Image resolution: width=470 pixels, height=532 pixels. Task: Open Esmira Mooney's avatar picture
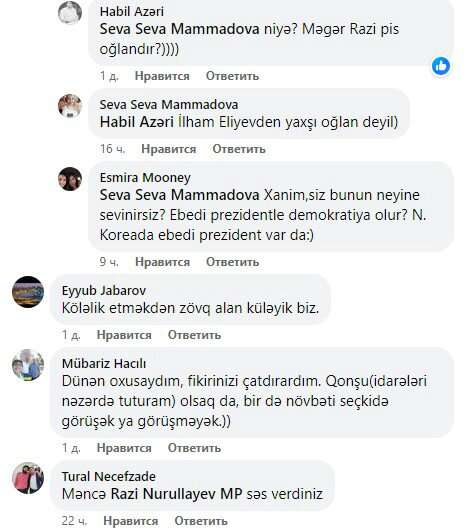70,179
